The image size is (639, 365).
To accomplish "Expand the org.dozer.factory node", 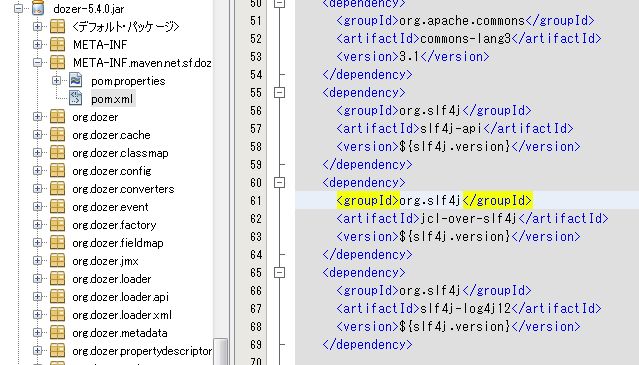I will 37,224.
